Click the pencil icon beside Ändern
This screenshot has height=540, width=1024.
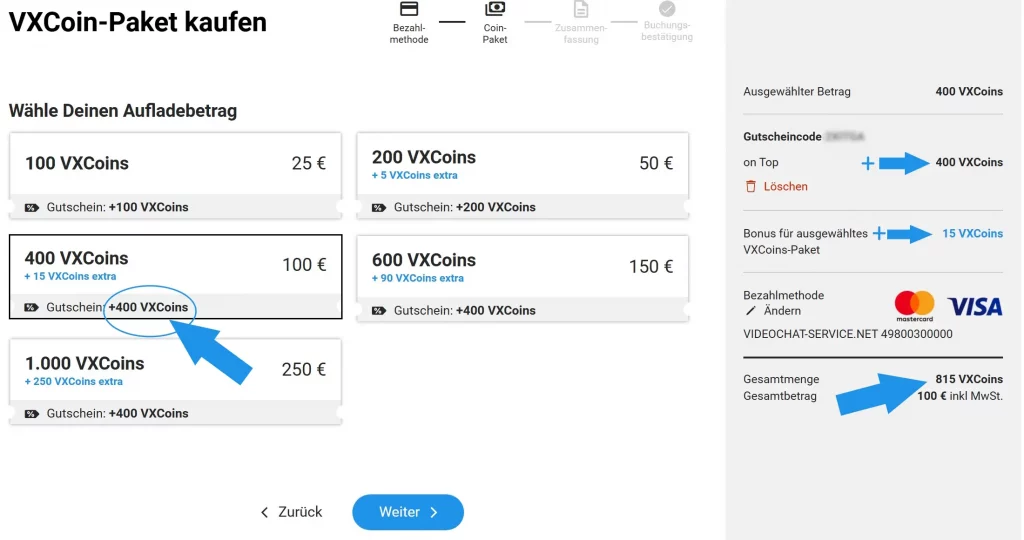pos(750,311)
